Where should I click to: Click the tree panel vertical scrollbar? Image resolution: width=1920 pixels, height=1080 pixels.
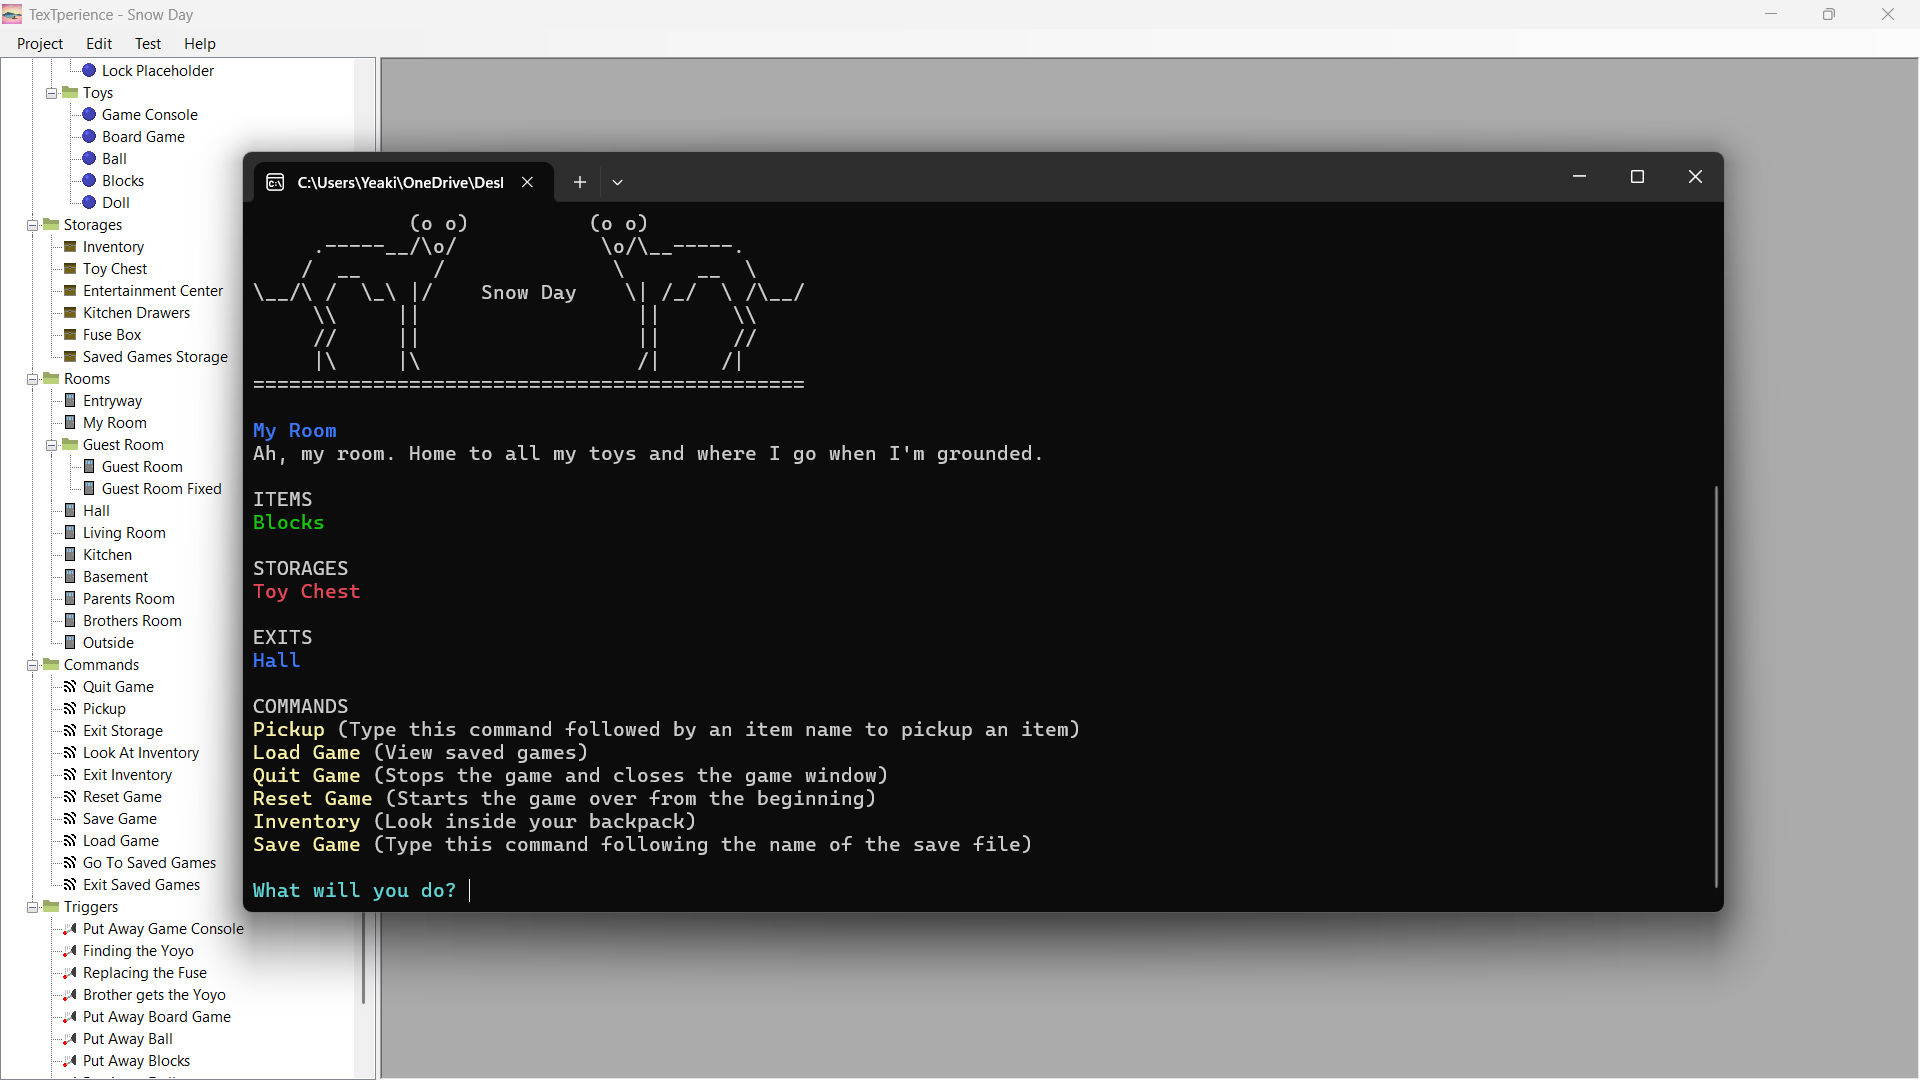364,568
